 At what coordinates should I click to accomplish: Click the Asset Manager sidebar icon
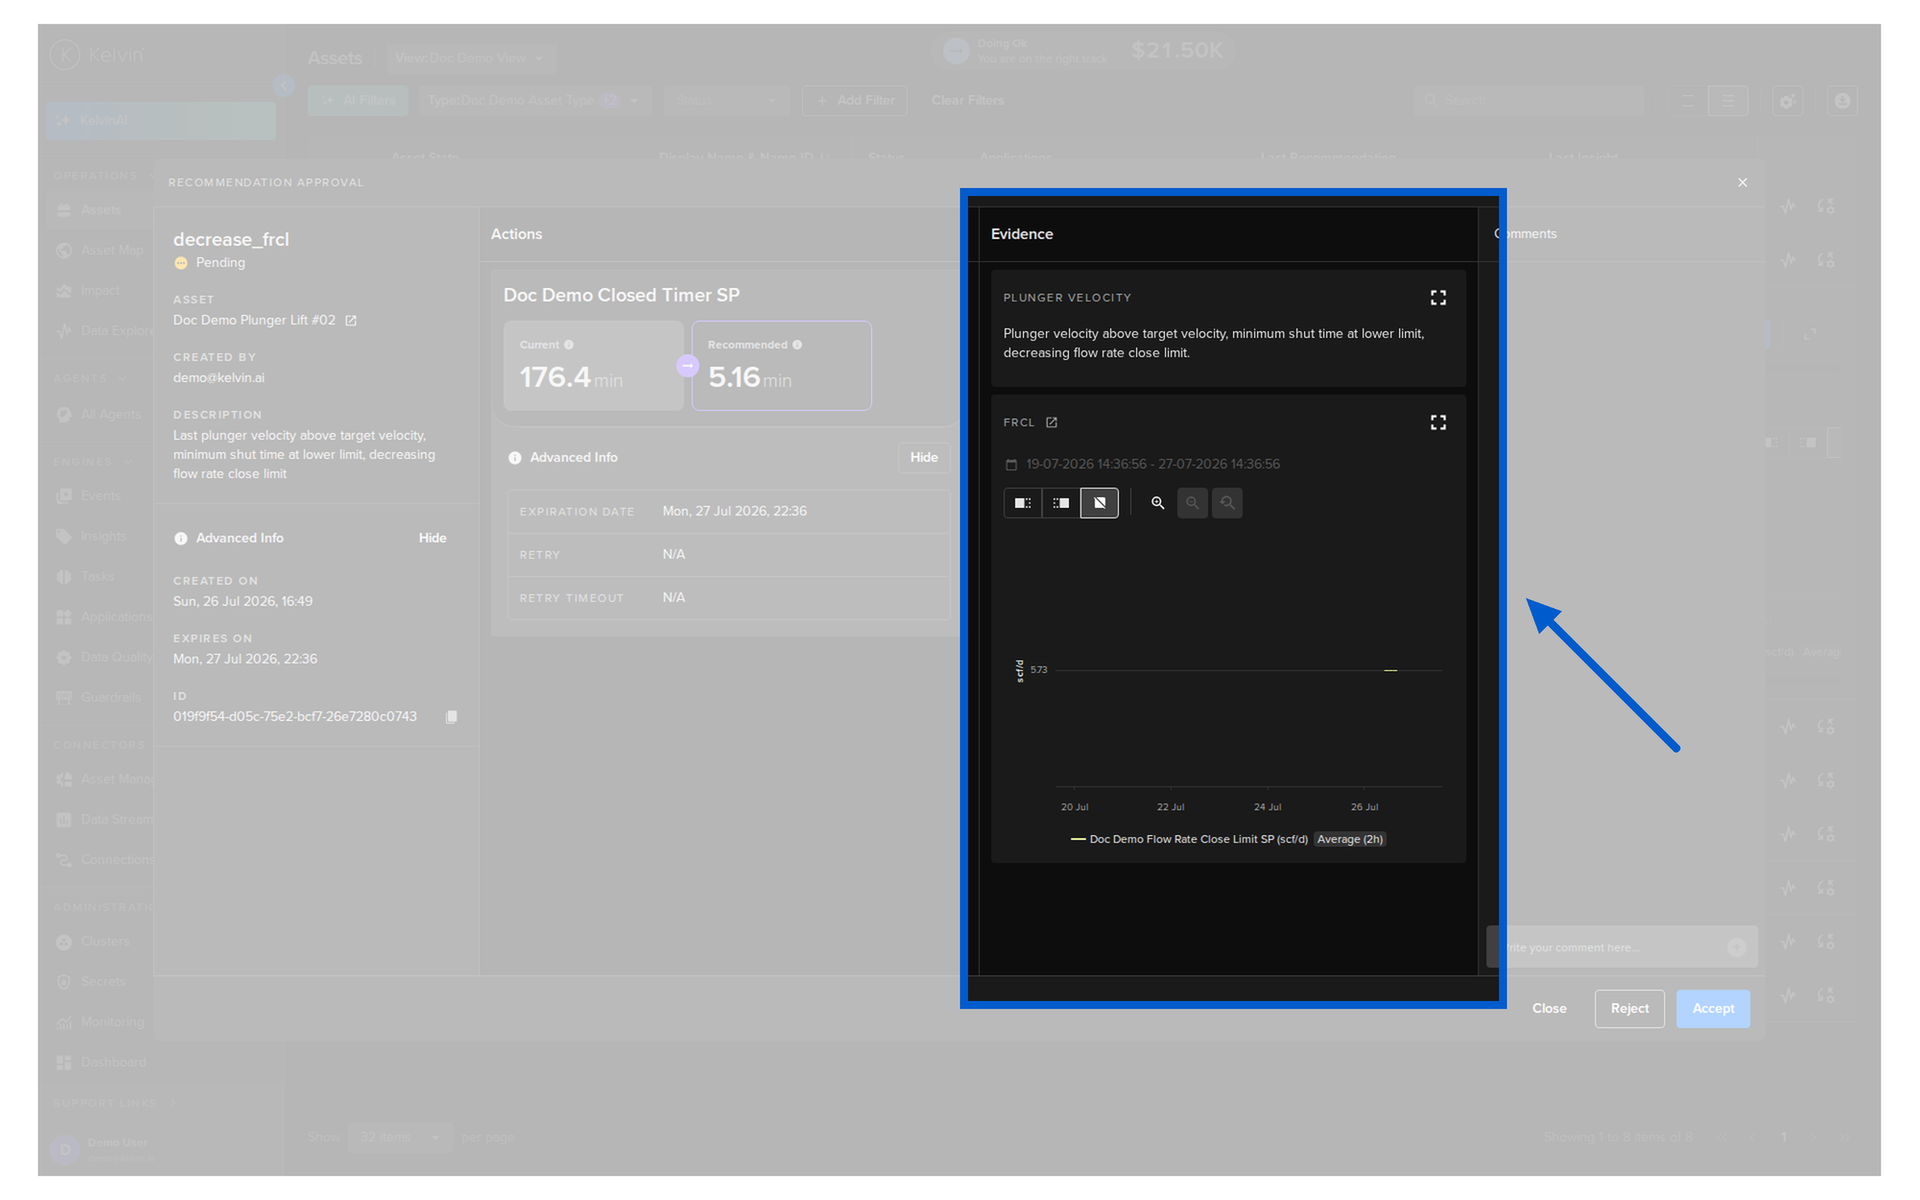[x=64, y=779]
